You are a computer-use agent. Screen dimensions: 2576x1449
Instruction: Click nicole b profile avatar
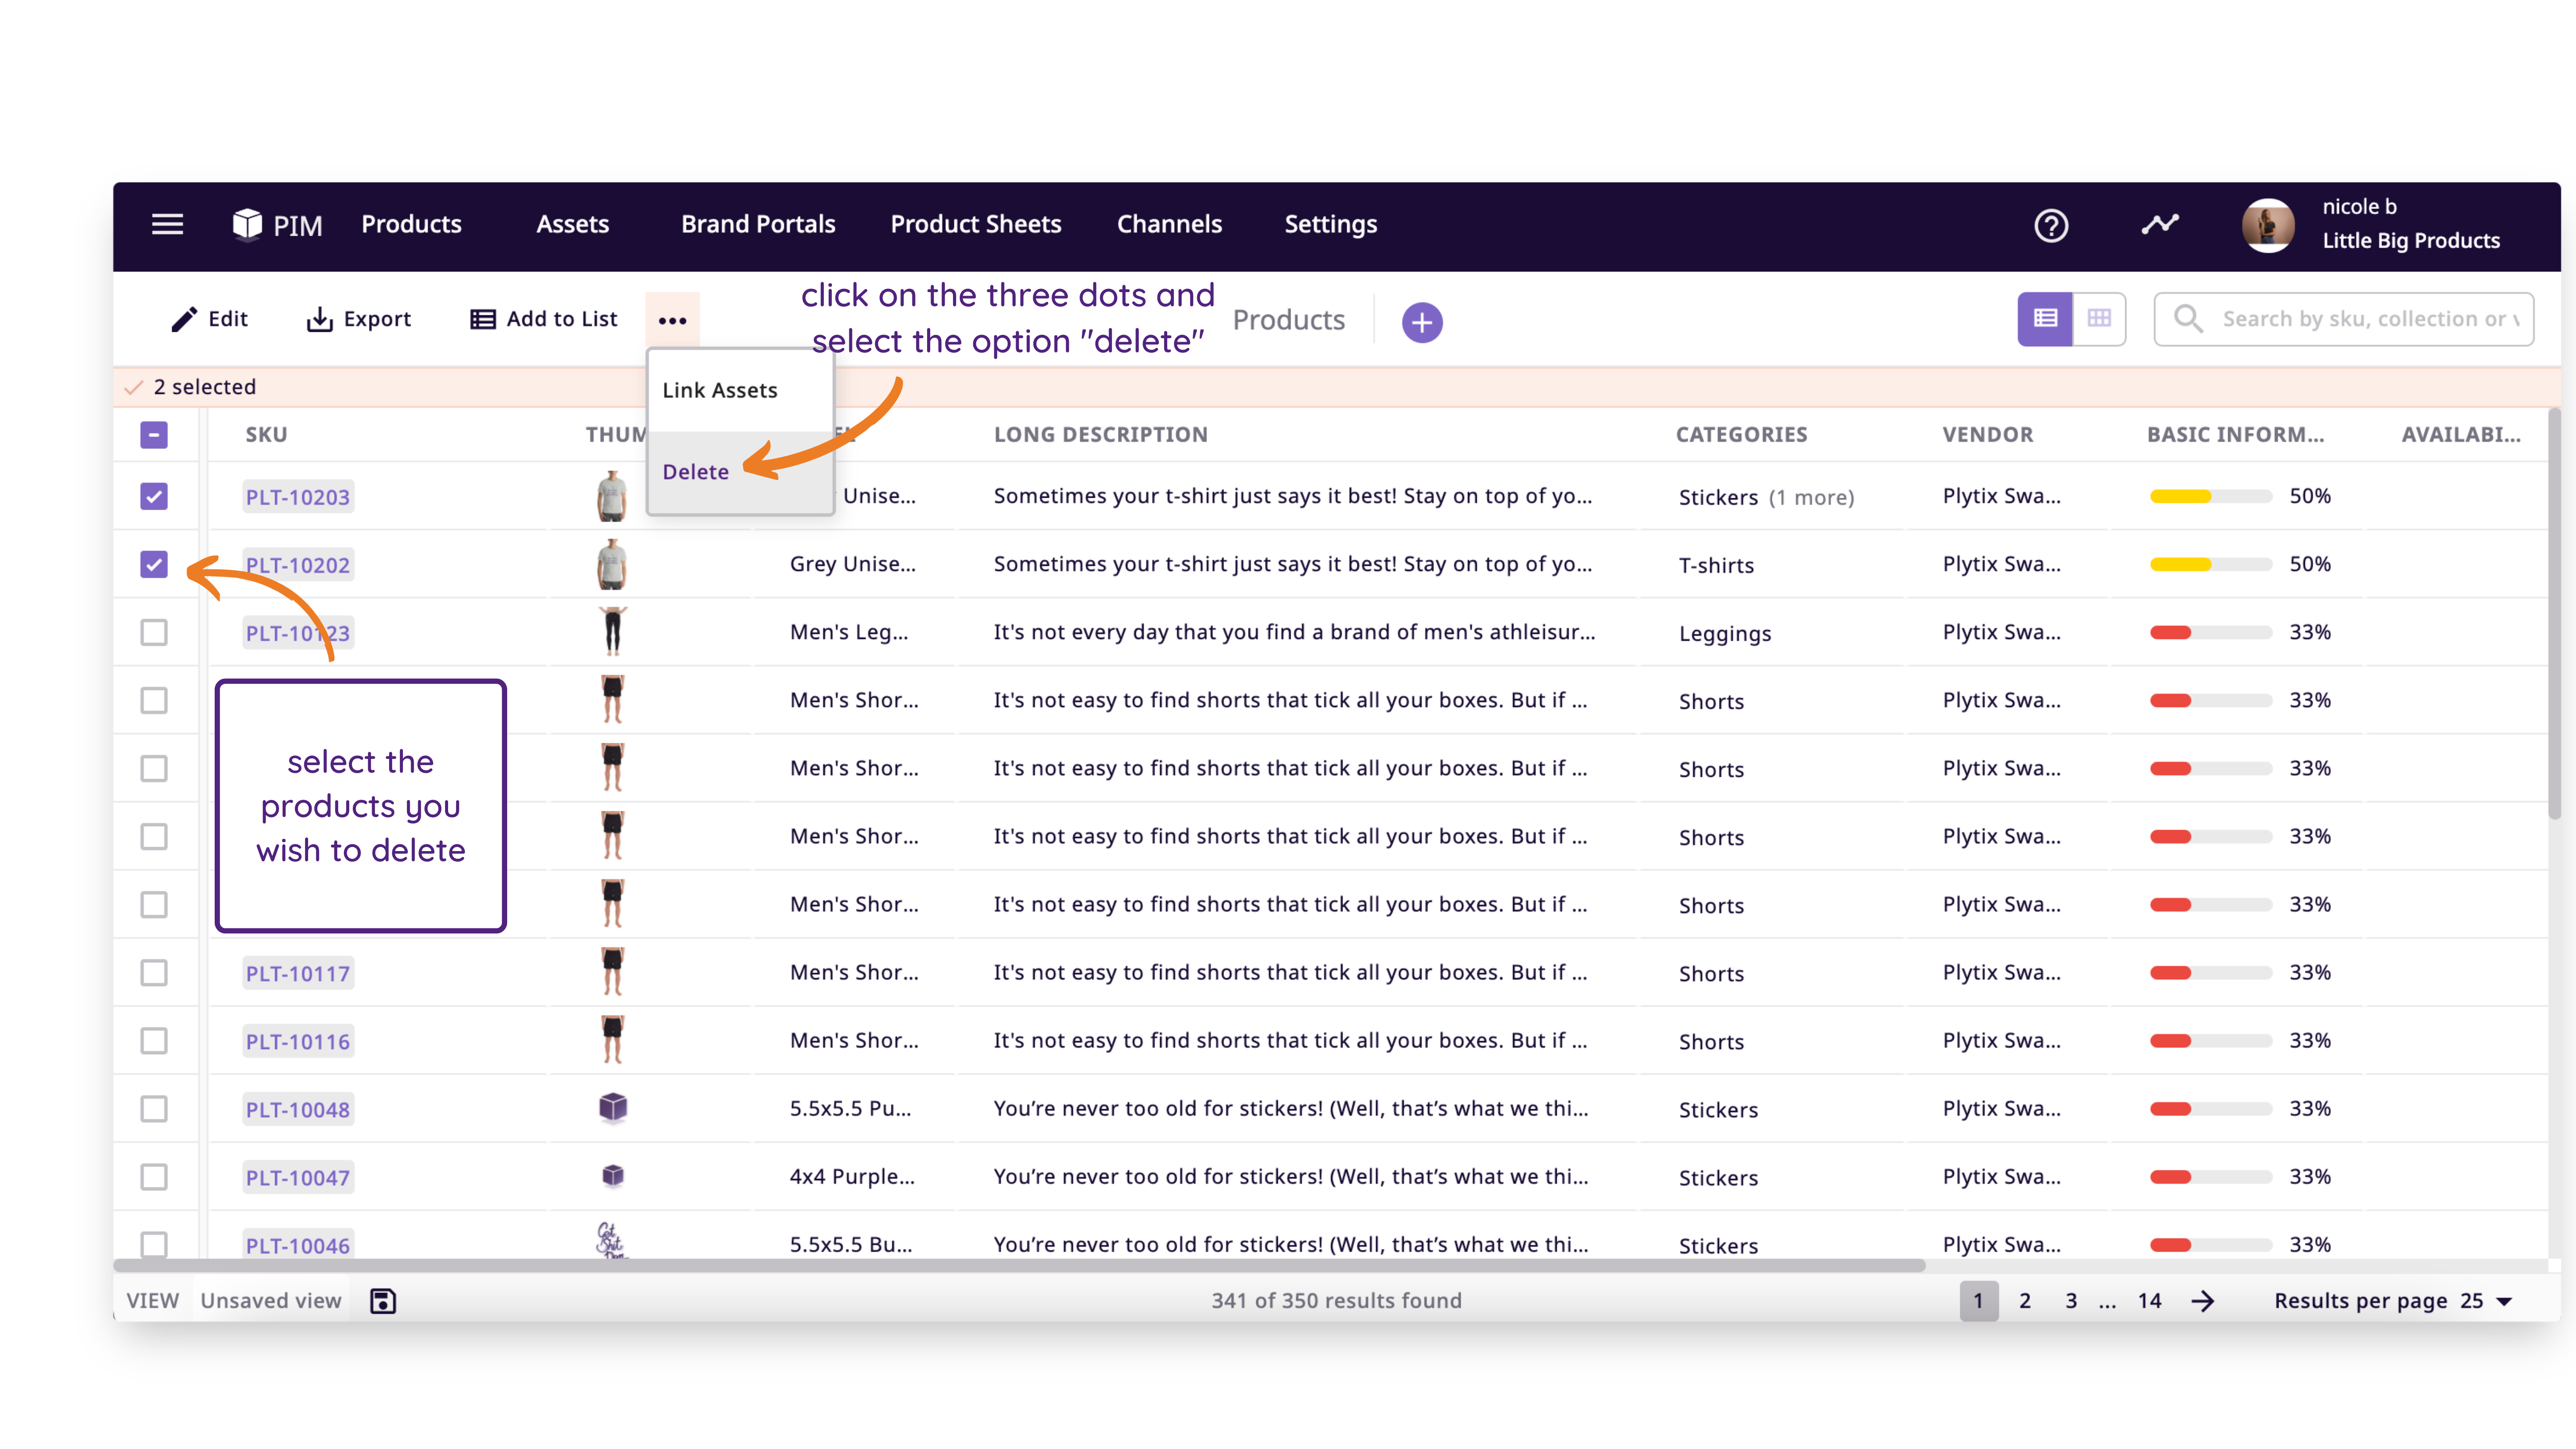[x=2267, y=225]
